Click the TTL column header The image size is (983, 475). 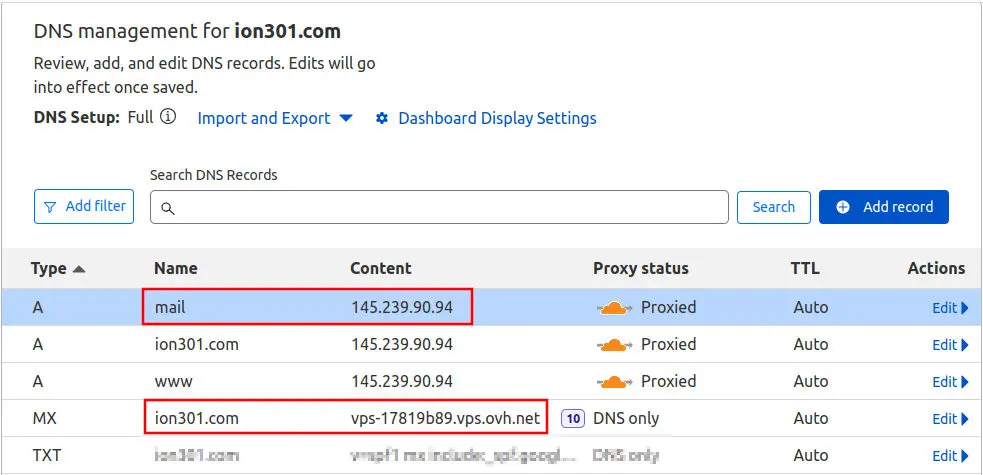click(x=805, y=268)
